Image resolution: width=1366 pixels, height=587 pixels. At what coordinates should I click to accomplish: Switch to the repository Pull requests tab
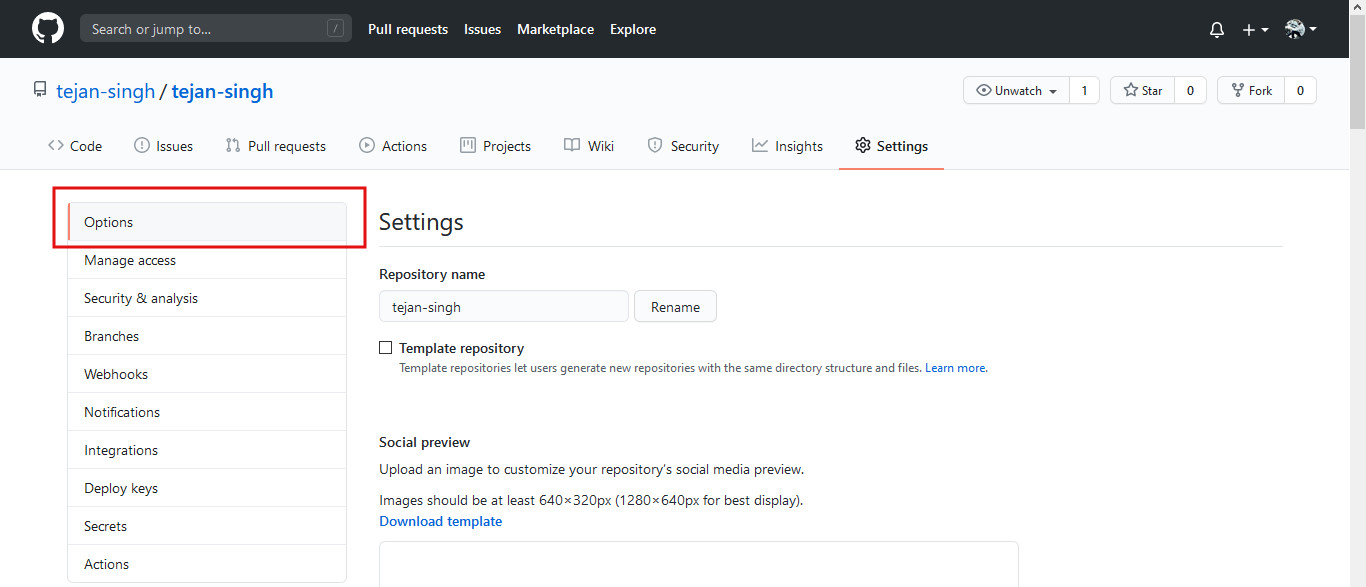point(276,146)
